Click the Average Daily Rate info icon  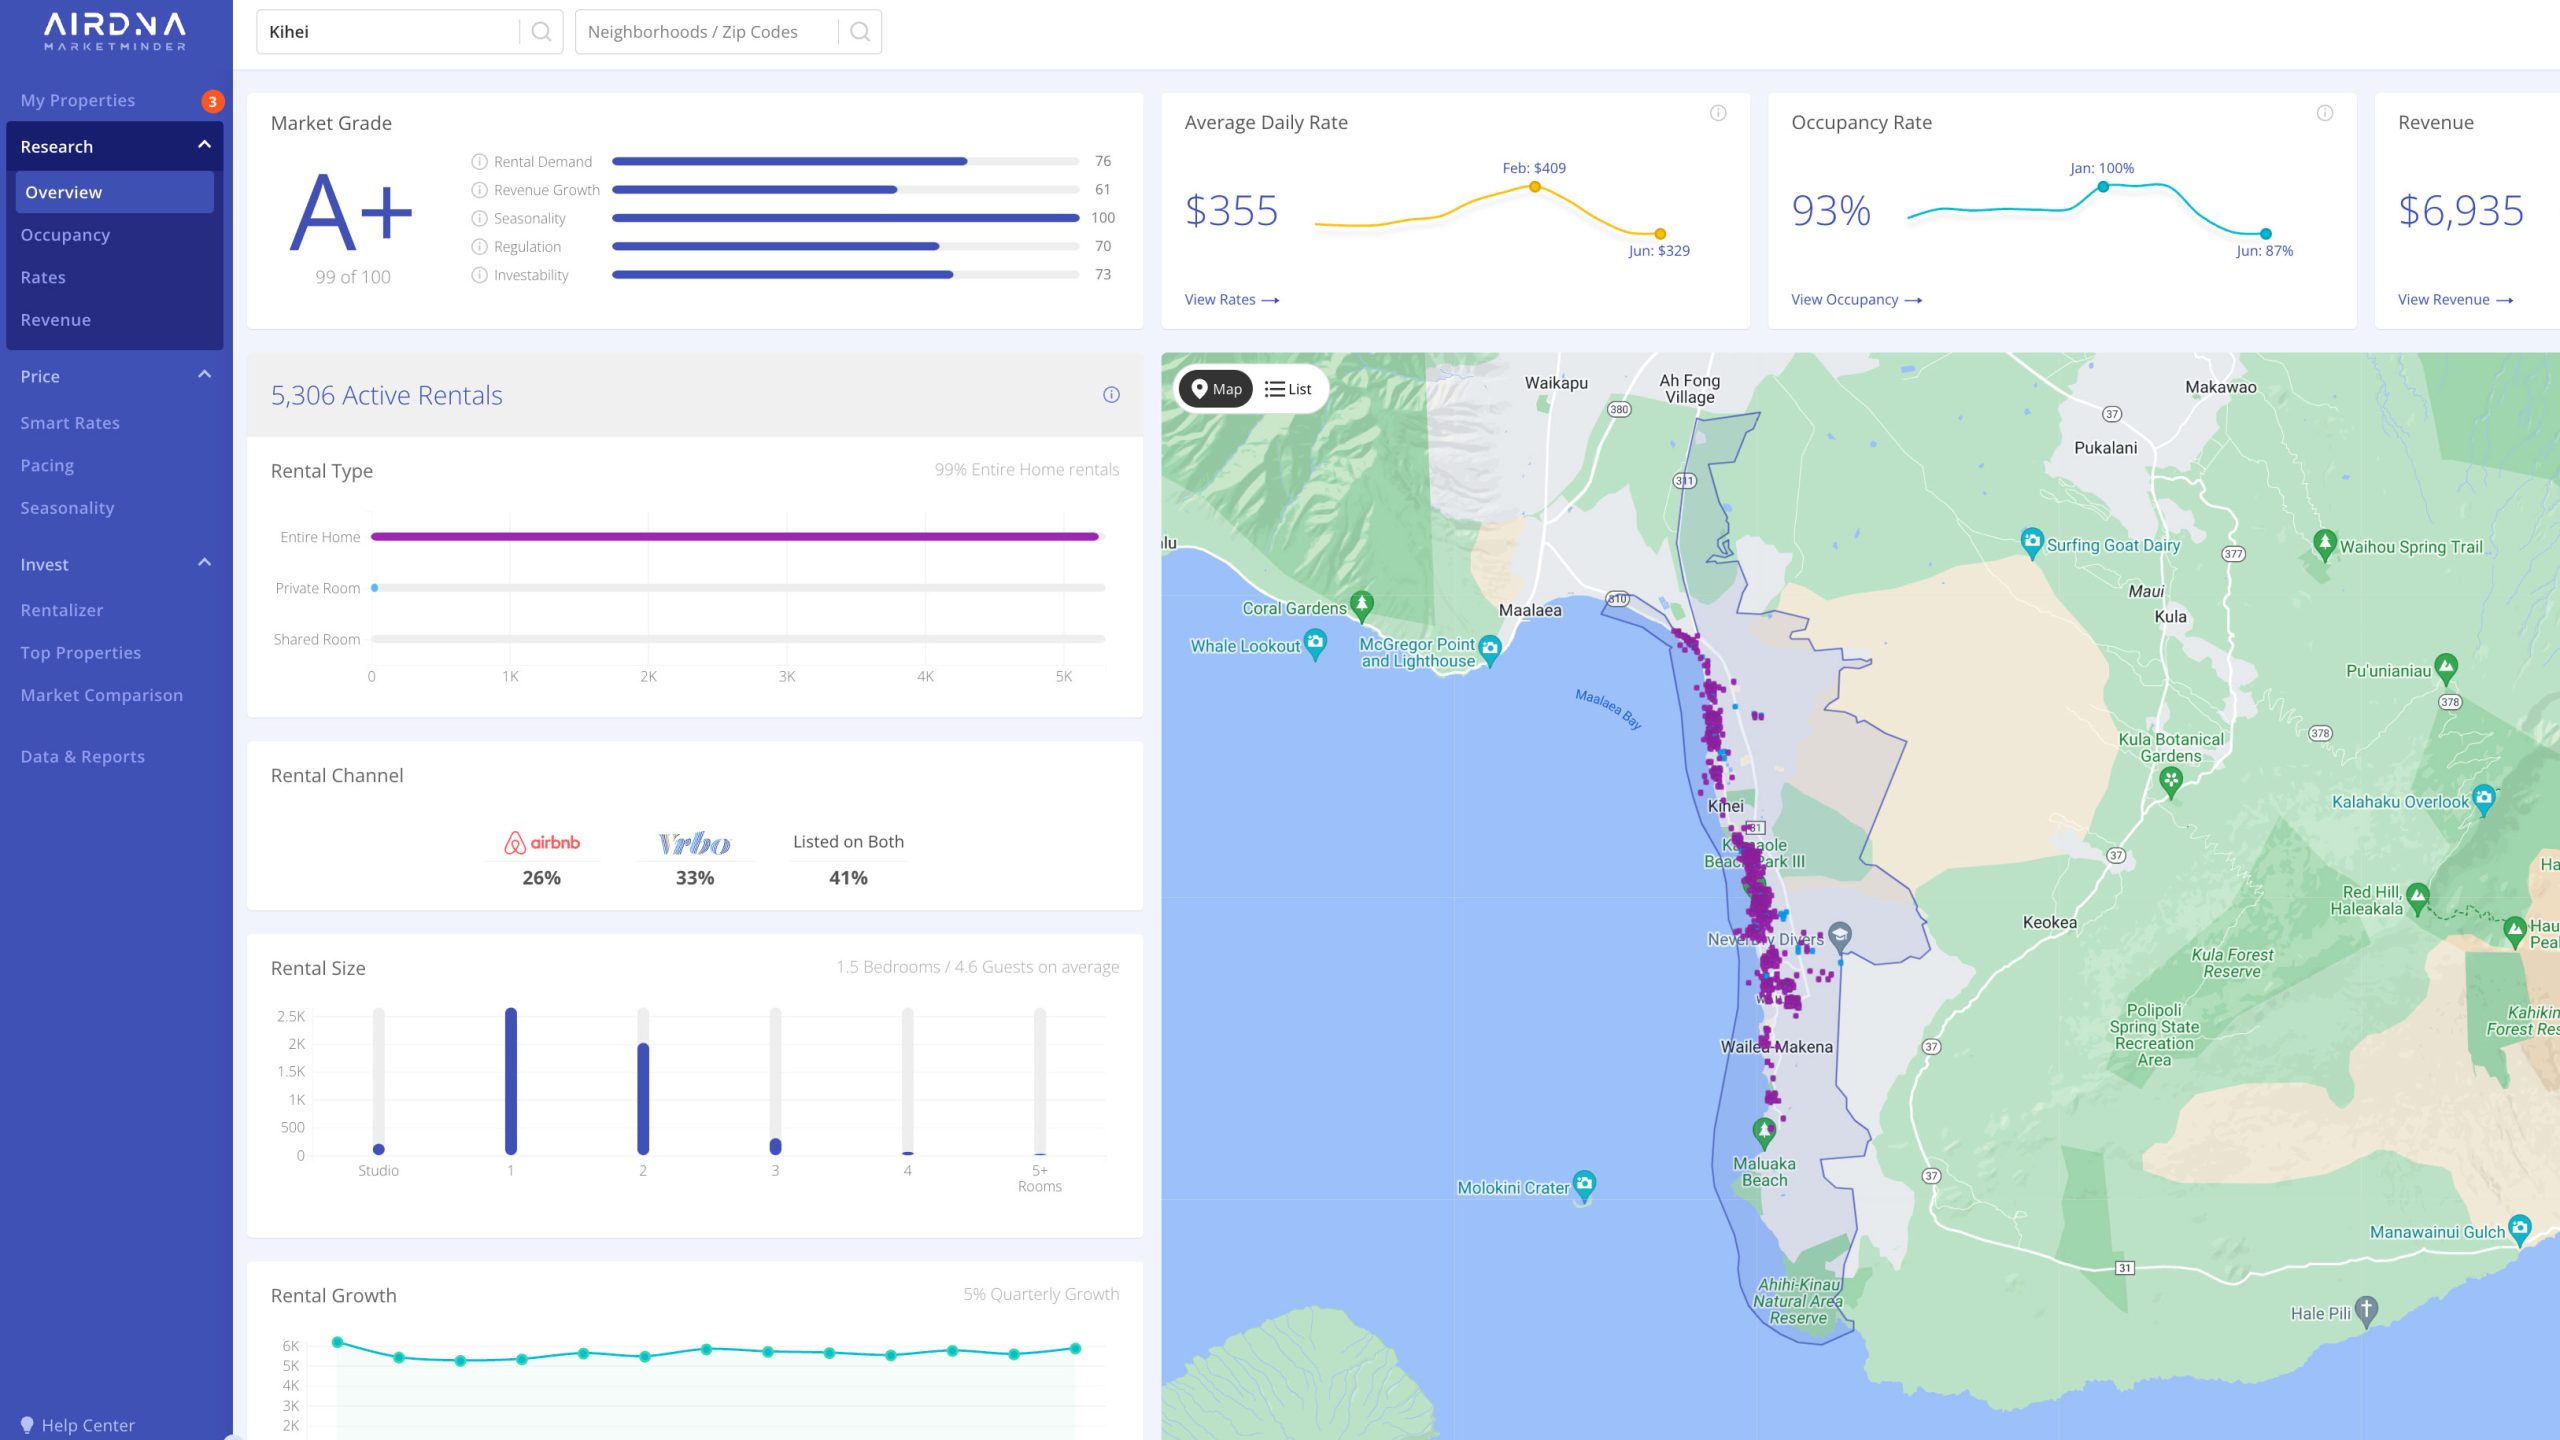[x=1718, y=113]
